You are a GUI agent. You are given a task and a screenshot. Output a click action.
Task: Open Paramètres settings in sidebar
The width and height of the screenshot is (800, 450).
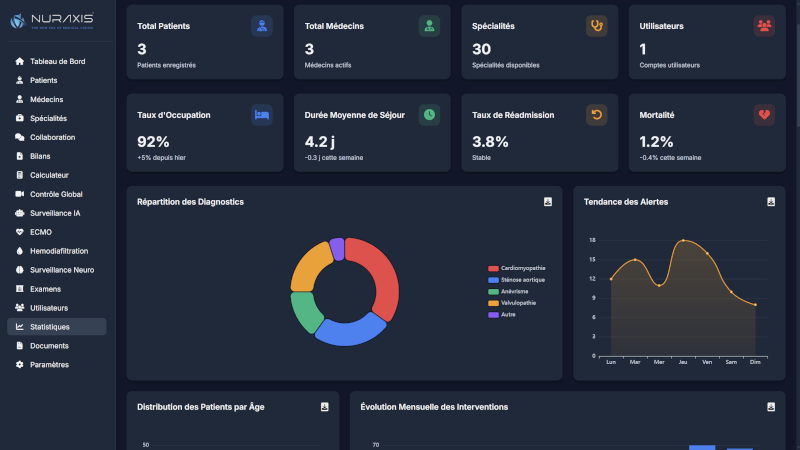pos(49,364)
